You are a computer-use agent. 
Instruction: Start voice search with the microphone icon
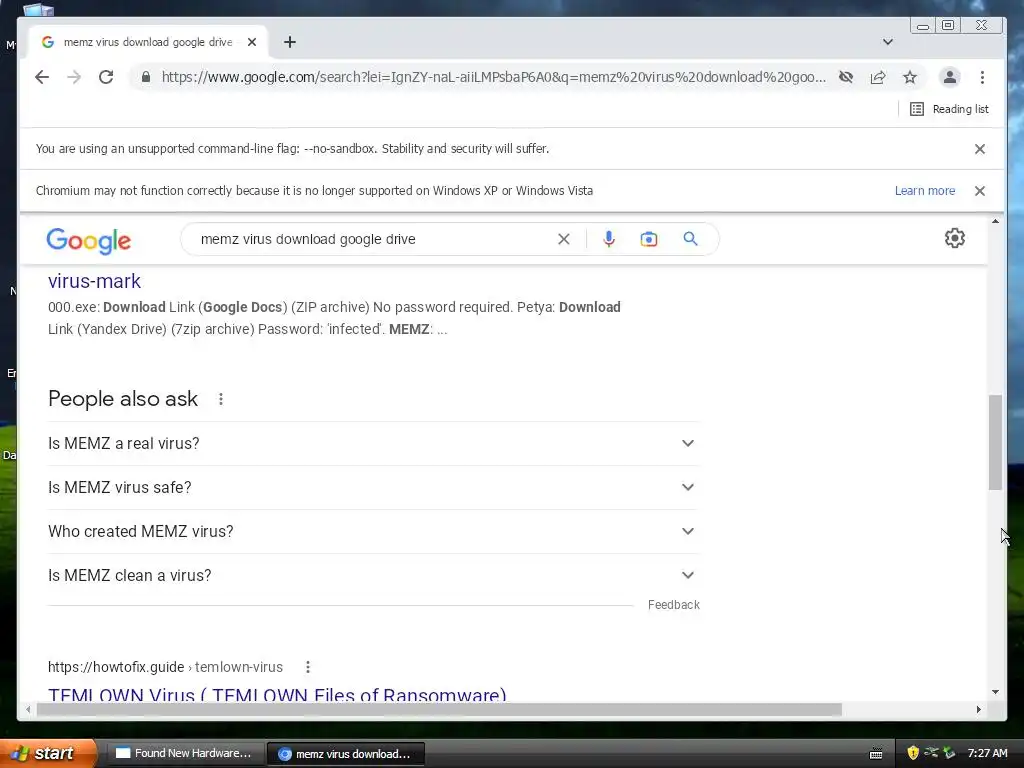[x=609, y=239]
